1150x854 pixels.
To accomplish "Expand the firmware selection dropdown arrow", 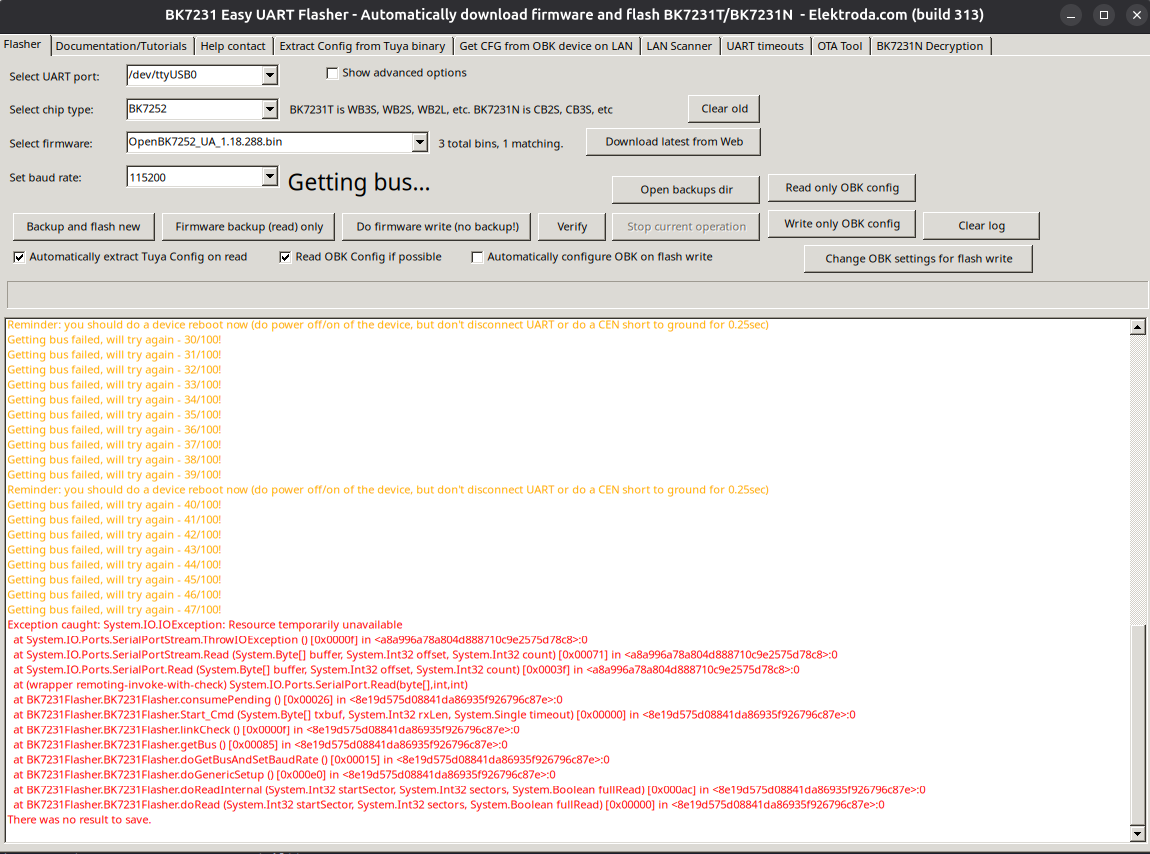I will (x=420, y=142).
